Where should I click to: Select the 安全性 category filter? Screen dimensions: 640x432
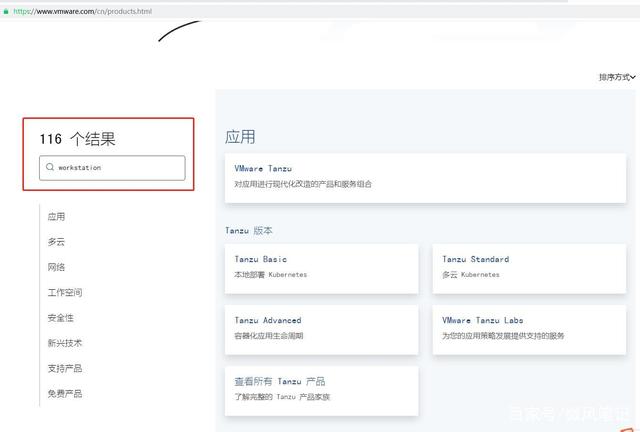pos(61,318)
